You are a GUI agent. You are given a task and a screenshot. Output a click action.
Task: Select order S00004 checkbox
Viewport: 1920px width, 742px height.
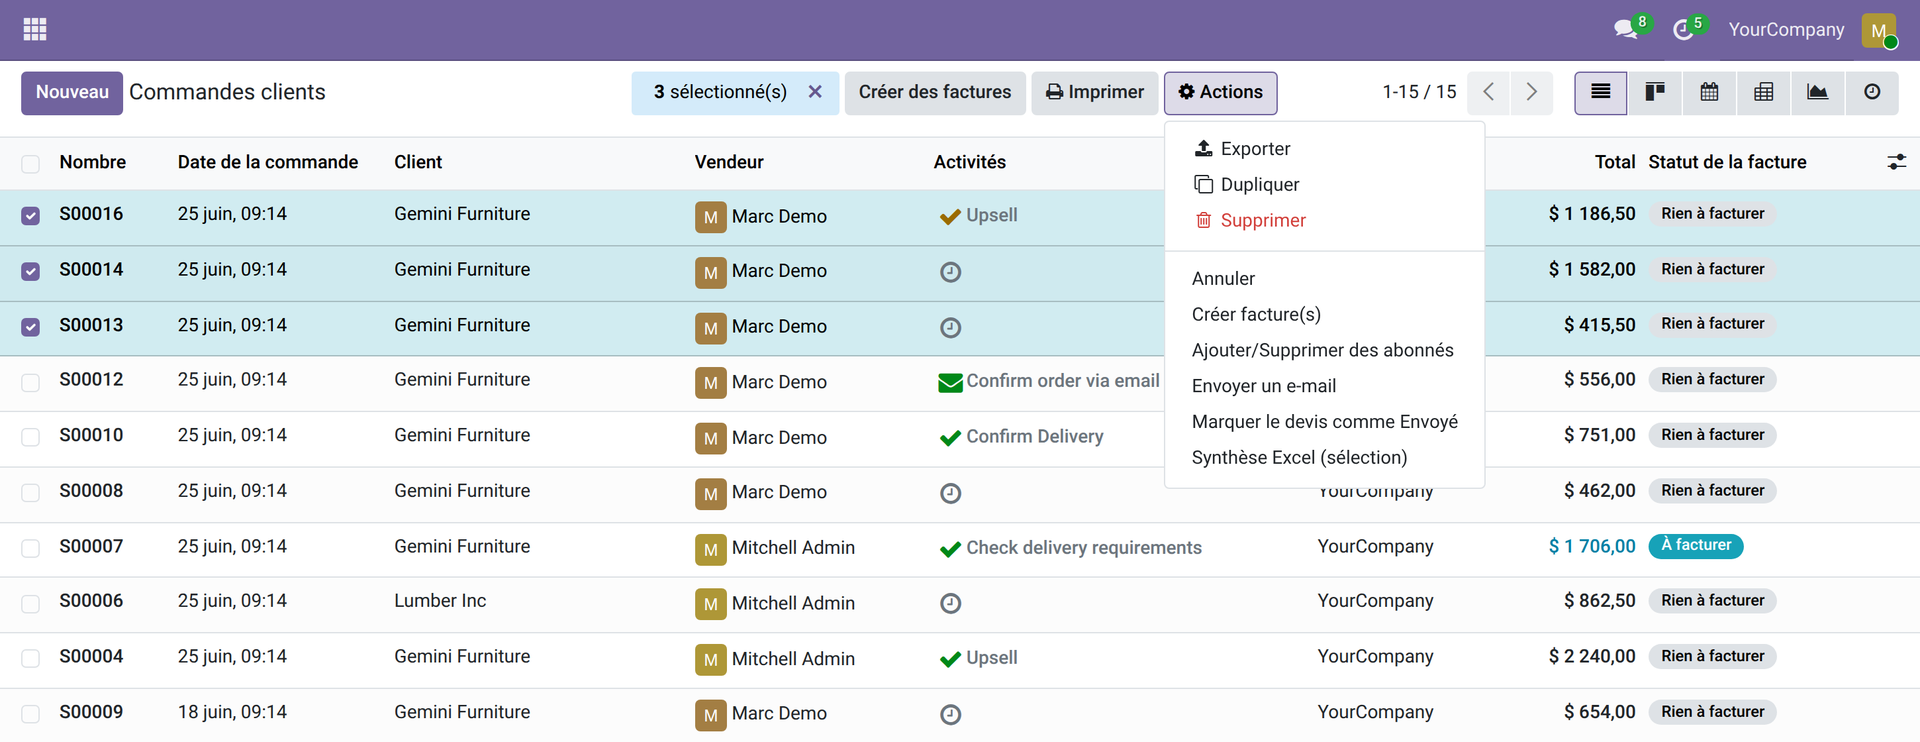click(31, 658)
